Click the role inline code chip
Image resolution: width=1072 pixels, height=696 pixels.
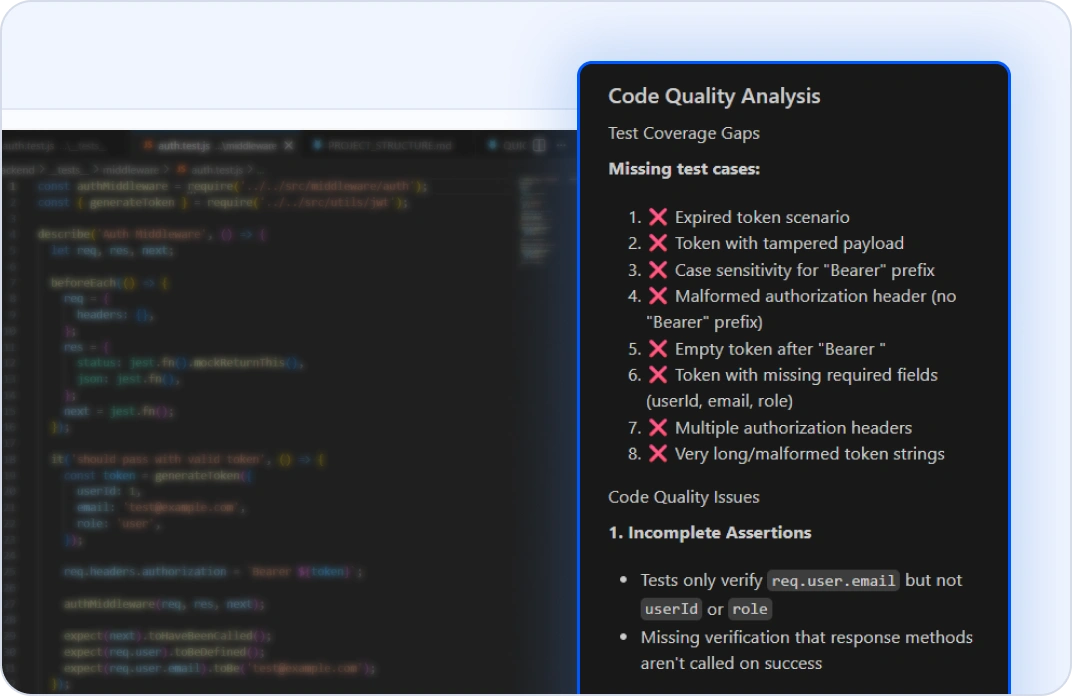pyautogui.click(x=749, y=609)
